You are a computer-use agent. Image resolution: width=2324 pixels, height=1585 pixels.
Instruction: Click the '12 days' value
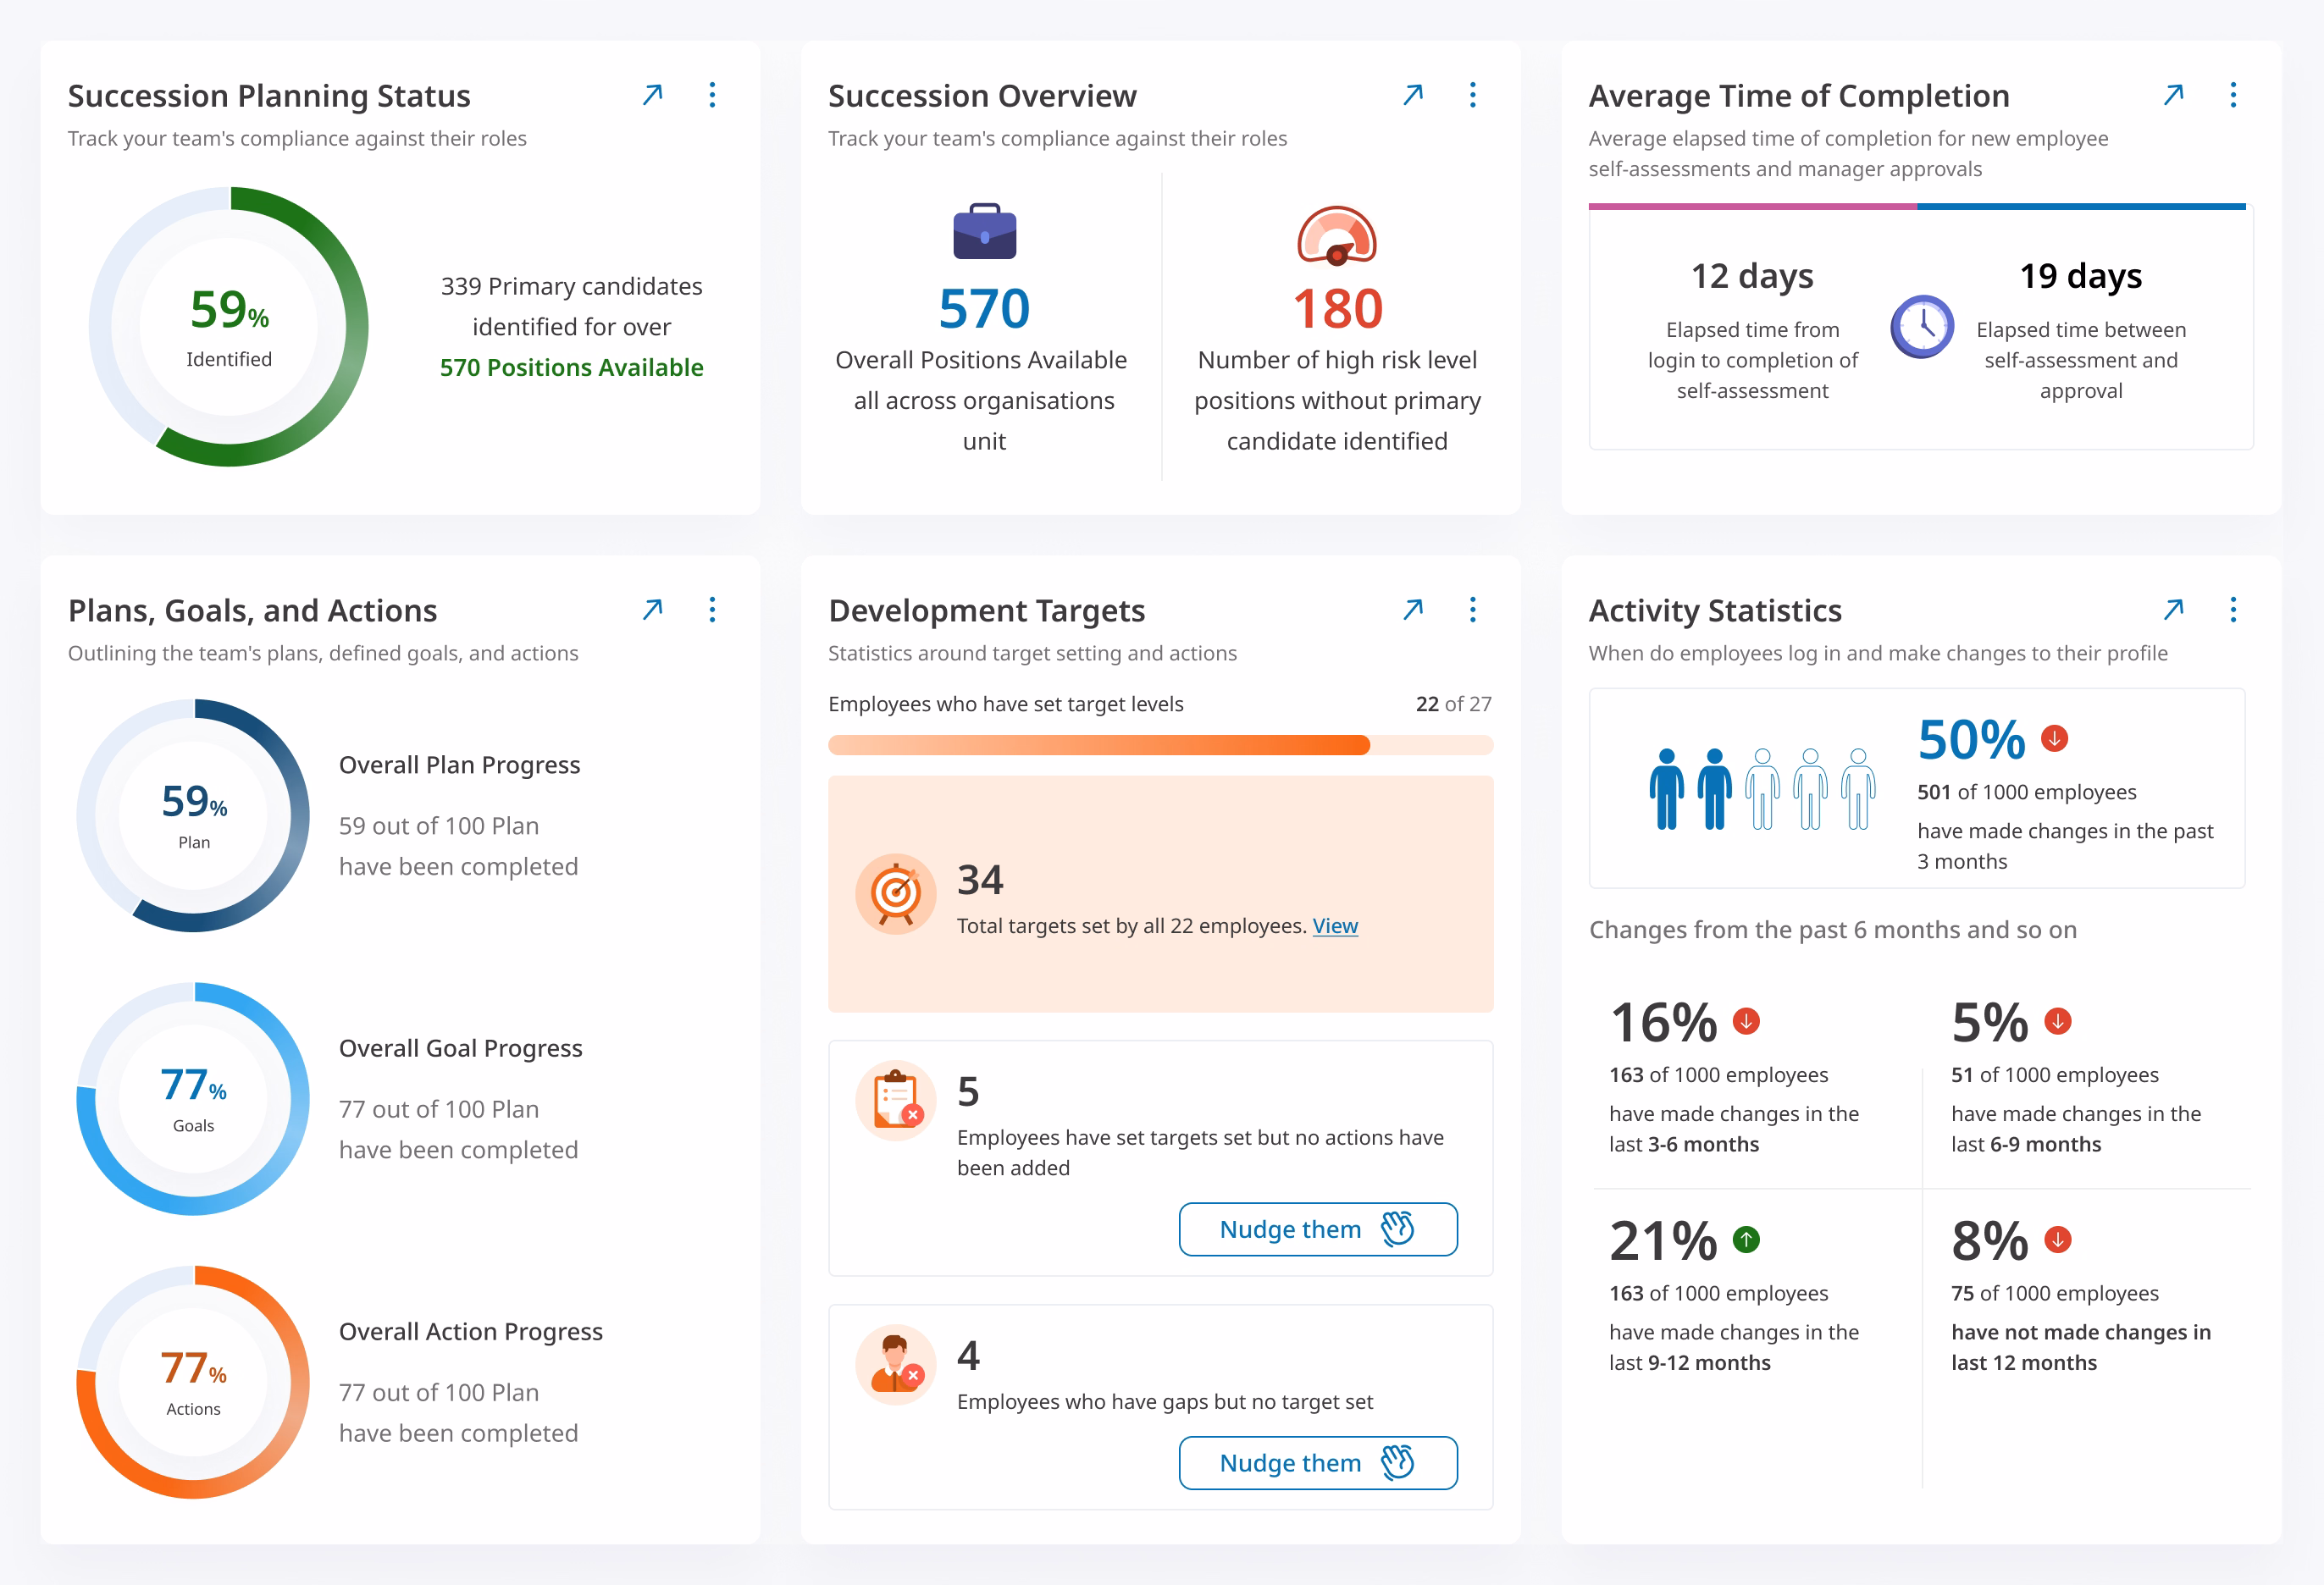coord(1752,275)
